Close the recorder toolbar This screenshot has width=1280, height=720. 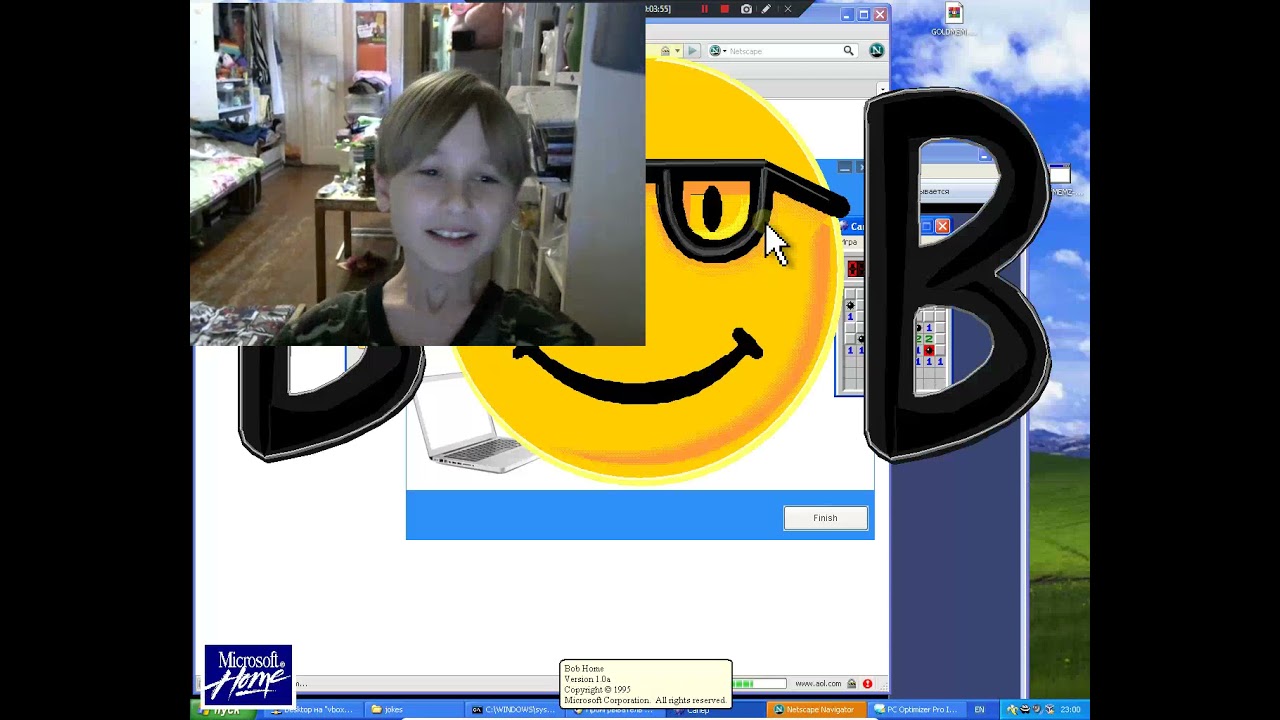(x=788, y=10)
